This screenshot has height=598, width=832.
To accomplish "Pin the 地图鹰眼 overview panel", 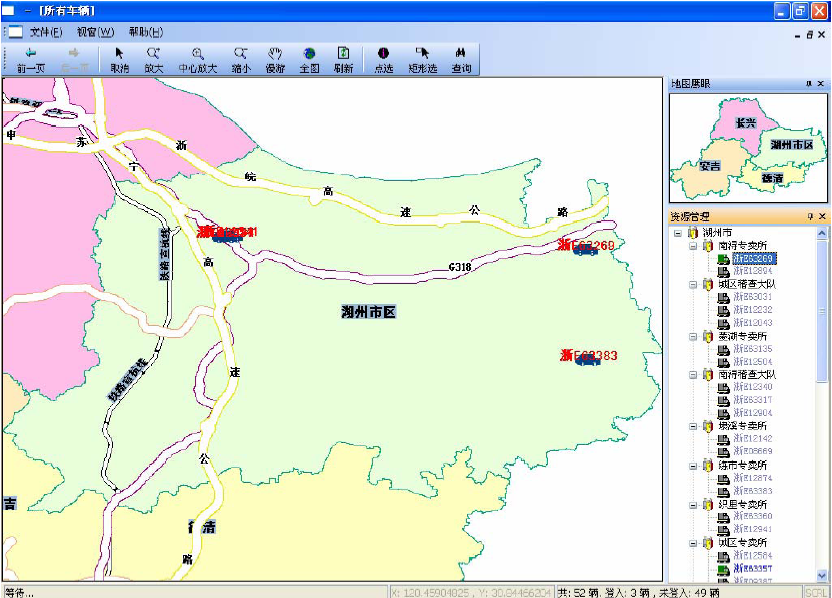I will 810,84.
